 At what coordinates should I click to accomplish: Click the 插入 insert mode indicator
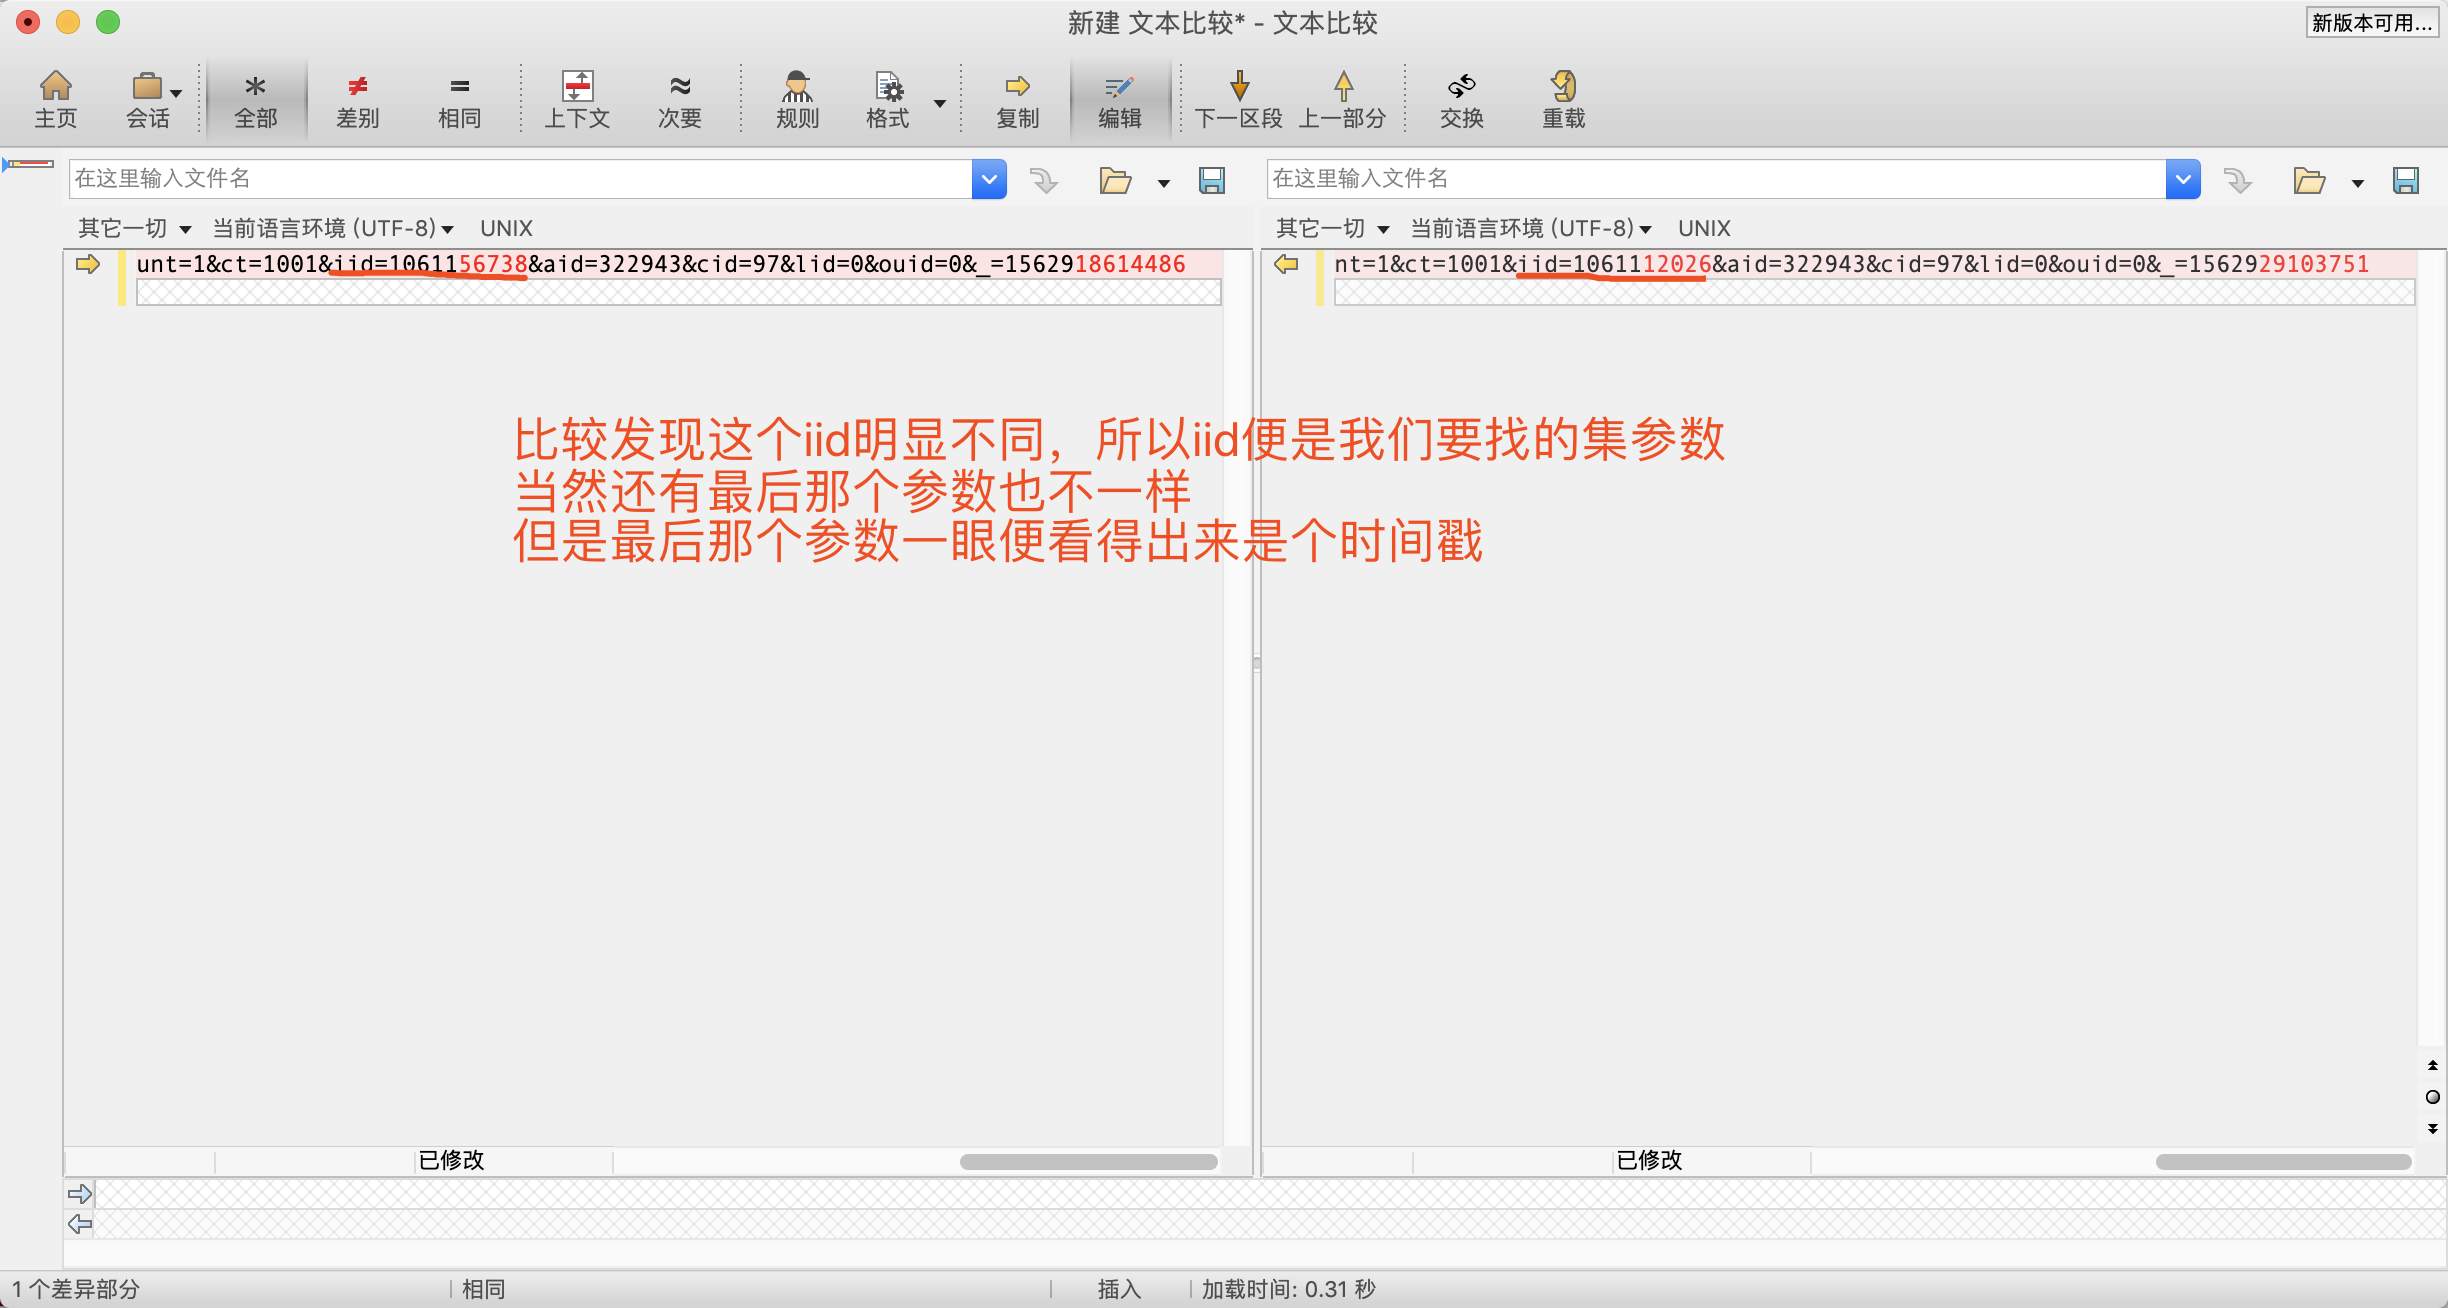tap(1119, 1289)
